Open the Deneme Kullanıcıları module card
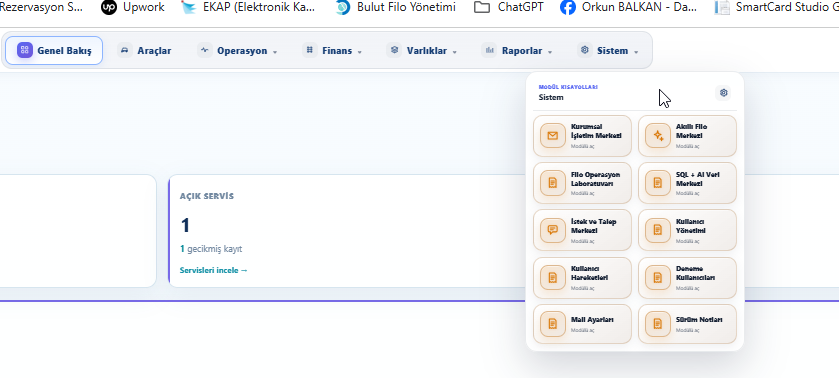Screen dimensions: 839x378 click(687, 278)
